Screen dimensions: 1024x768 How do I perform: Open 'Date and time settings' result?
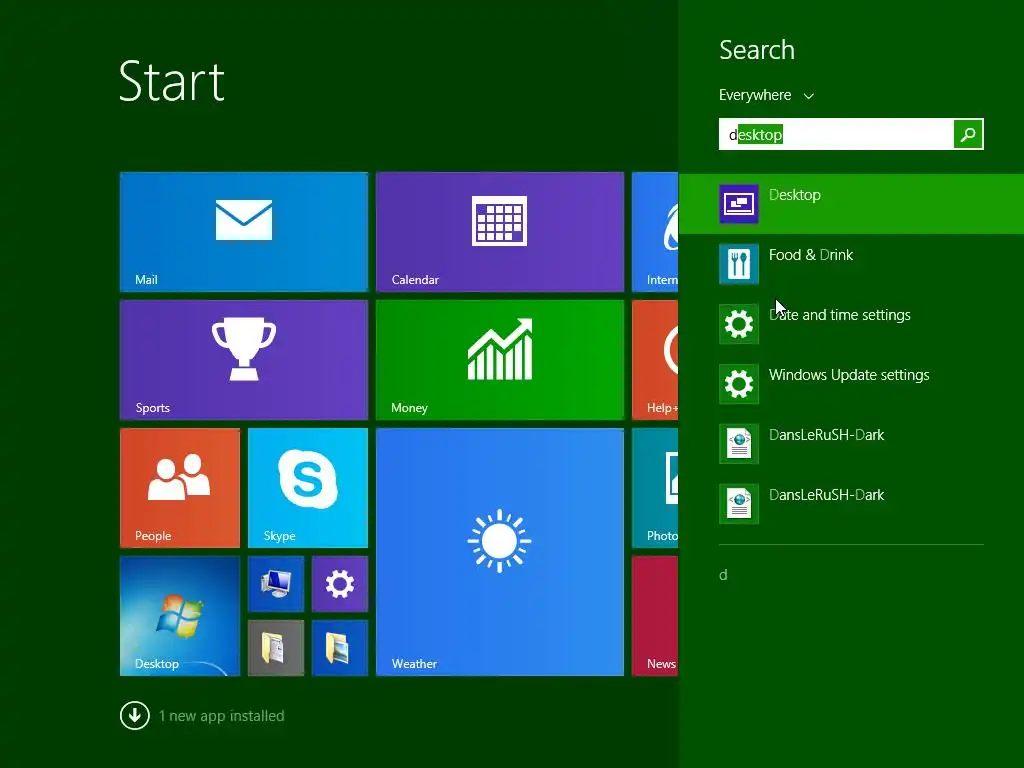[x=839, y=315]
